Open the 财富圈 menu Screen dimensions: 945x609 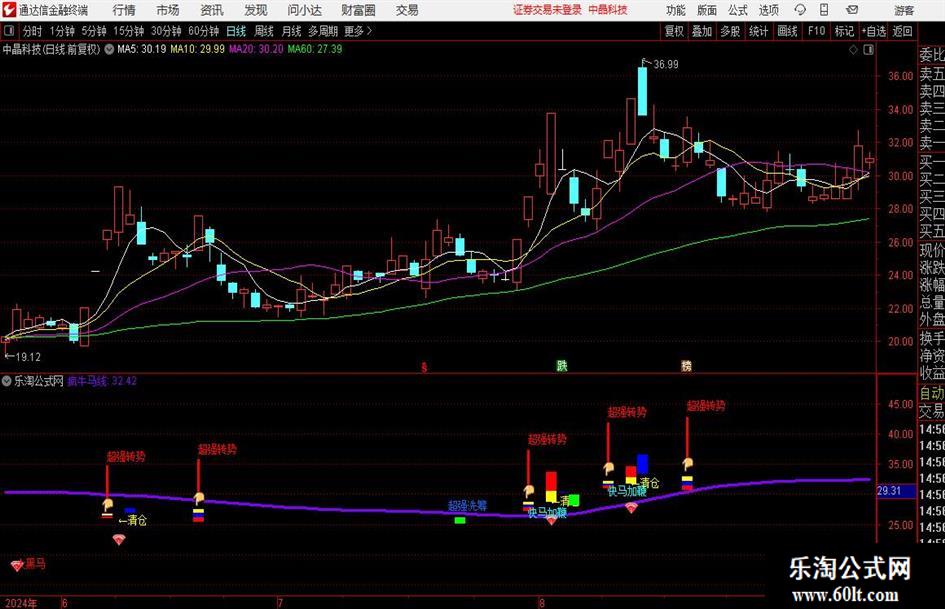tap(358, 10)
